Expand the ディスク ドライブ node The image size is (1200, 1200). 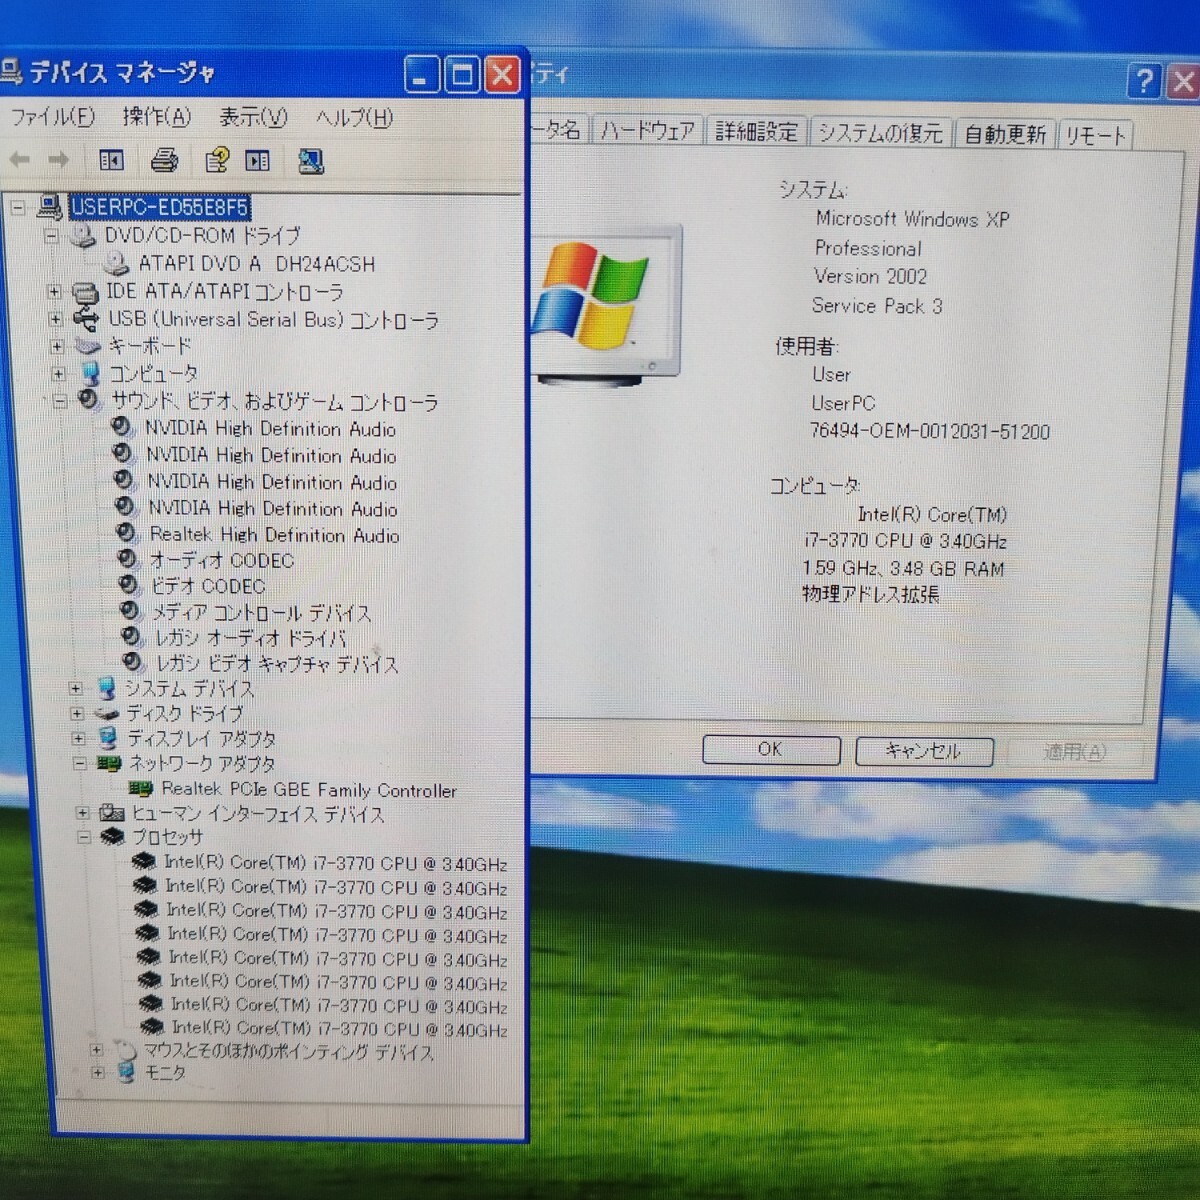pyautogui.click(x=77, y=714)
